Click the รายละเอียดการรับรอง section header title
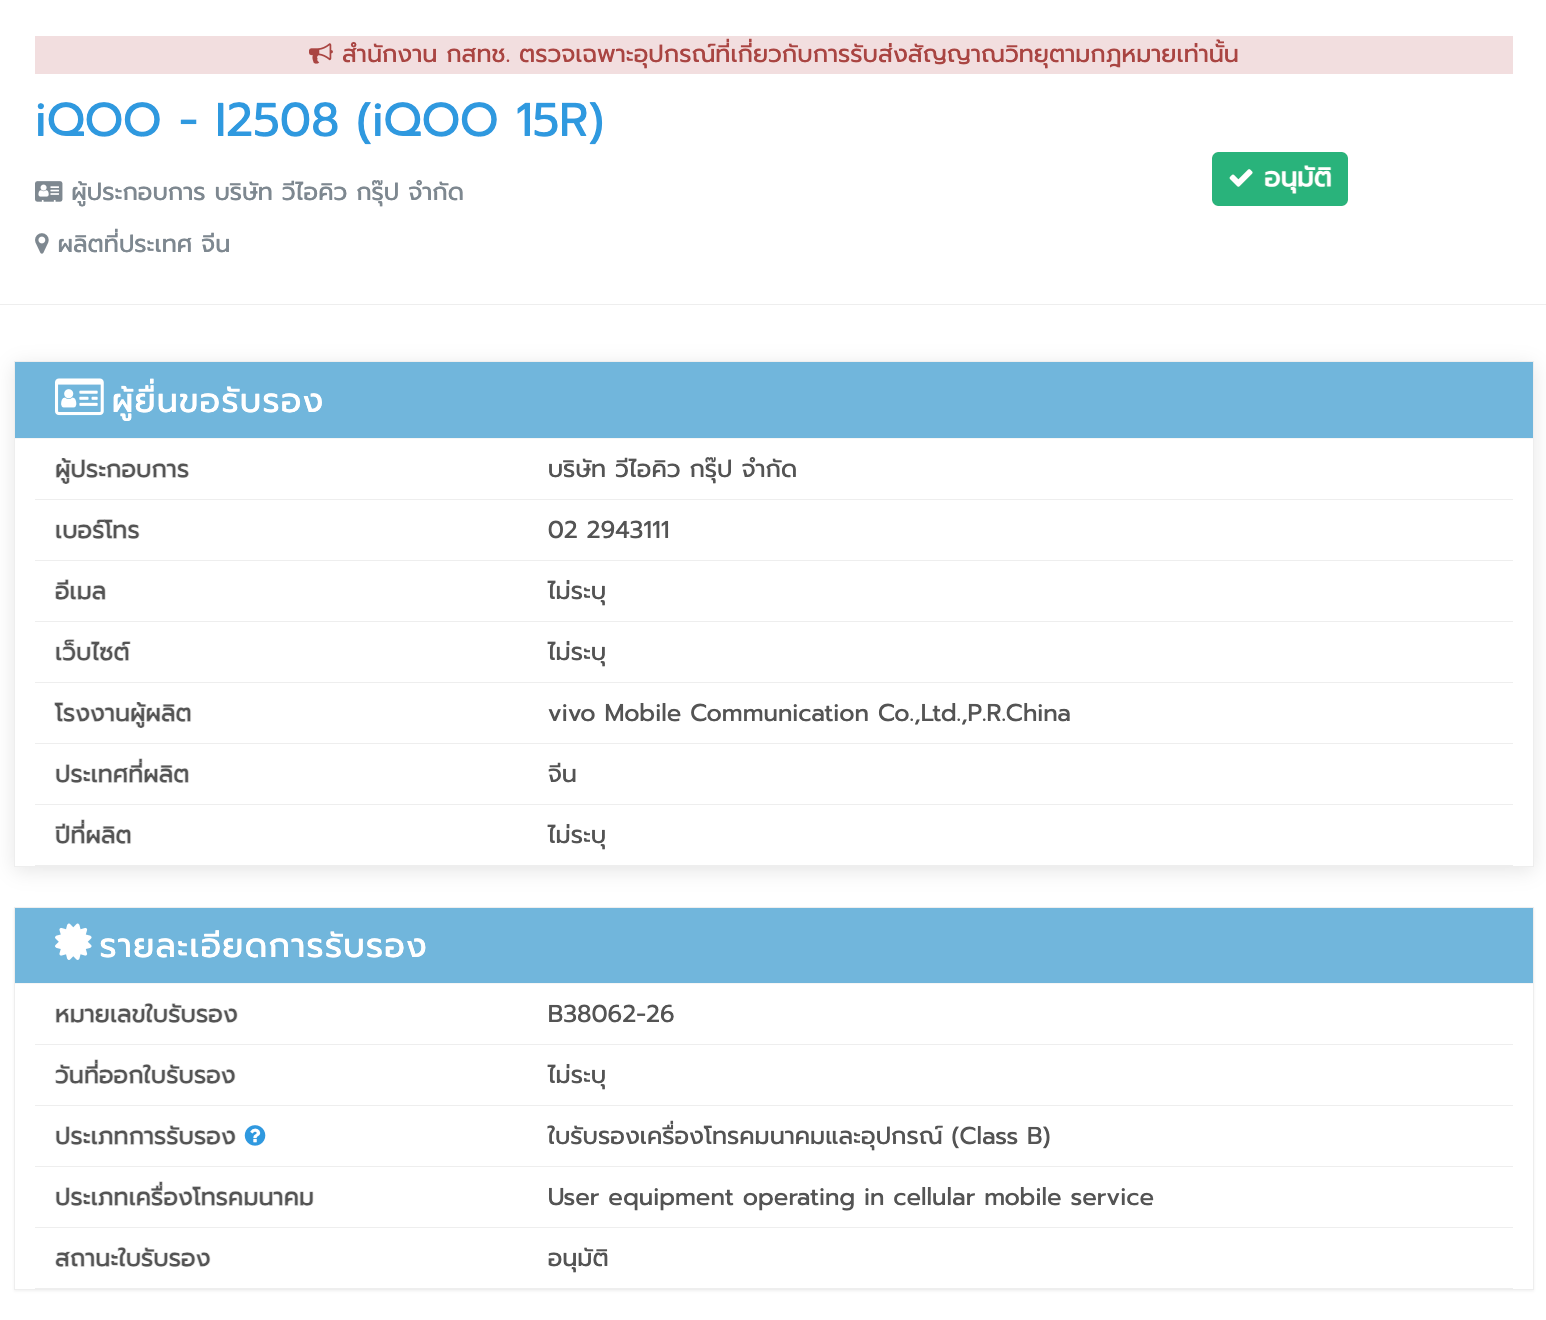This screenshot has height=1320, width=1546. [x=262, y=945]
